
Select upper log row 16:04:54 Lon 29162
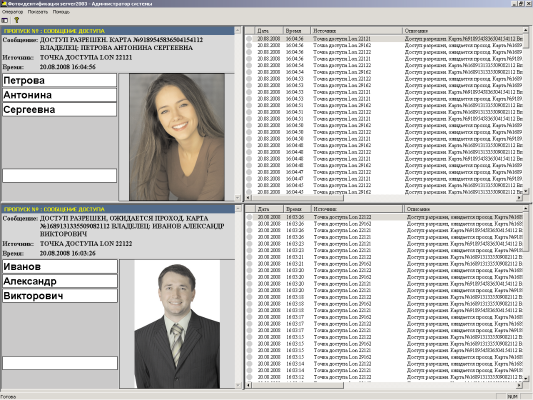click(x=384, y=72)
